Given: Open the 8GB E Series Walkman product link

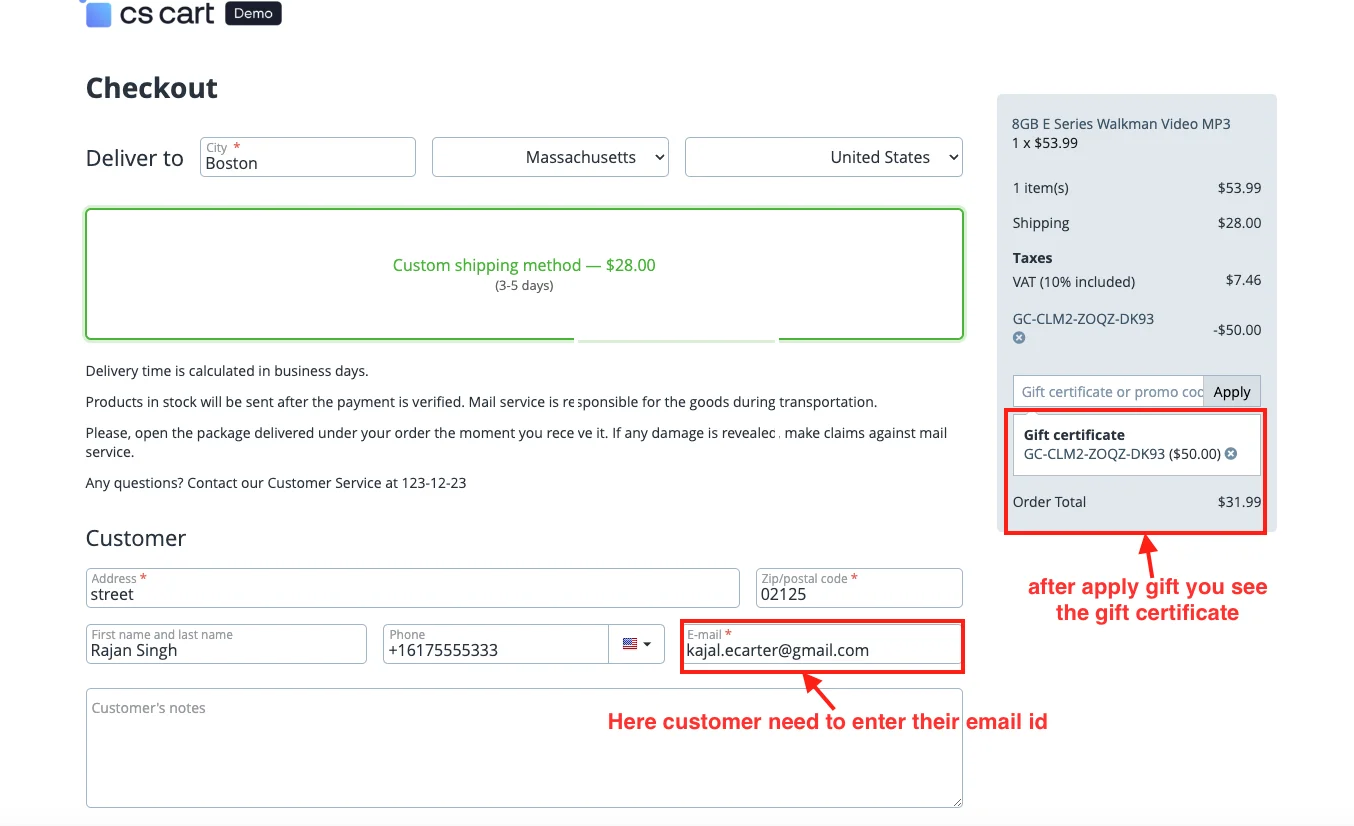Looking at the screenshot, I should (1120, 124).
